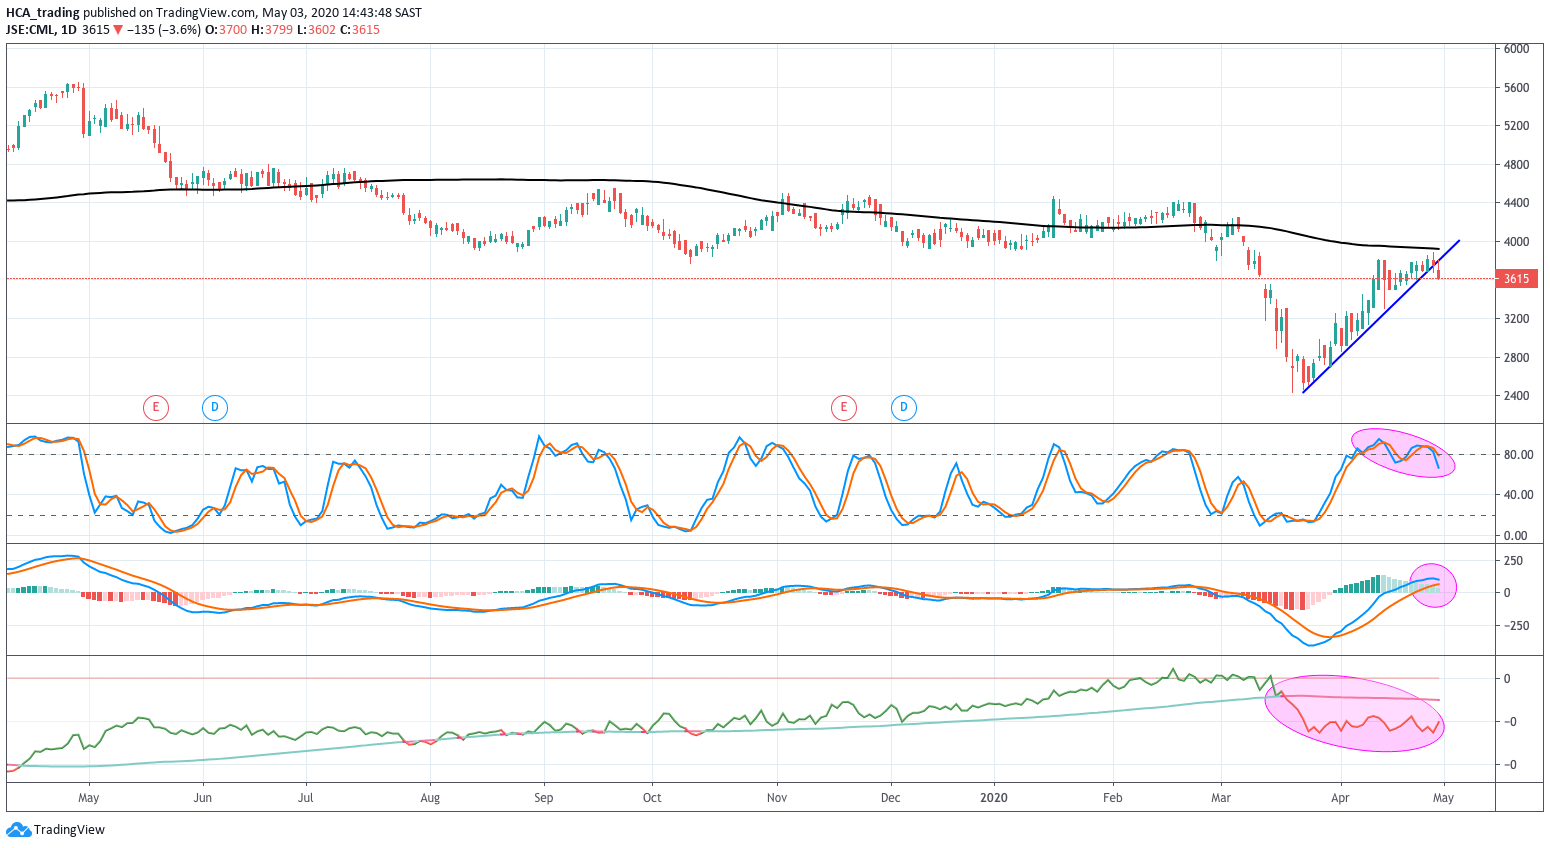Click the Aug label on the time axis
The image size is (1550, 848).
click(430, 798)
